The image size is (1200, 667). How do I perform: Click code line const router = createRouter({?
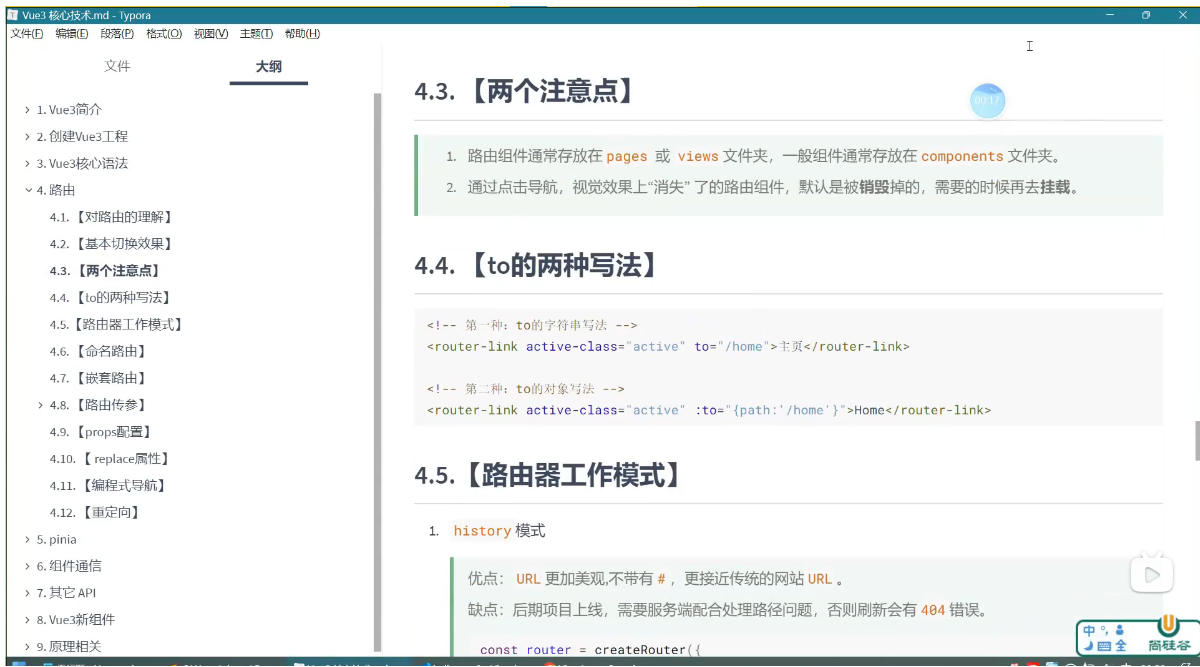point(591,650)
